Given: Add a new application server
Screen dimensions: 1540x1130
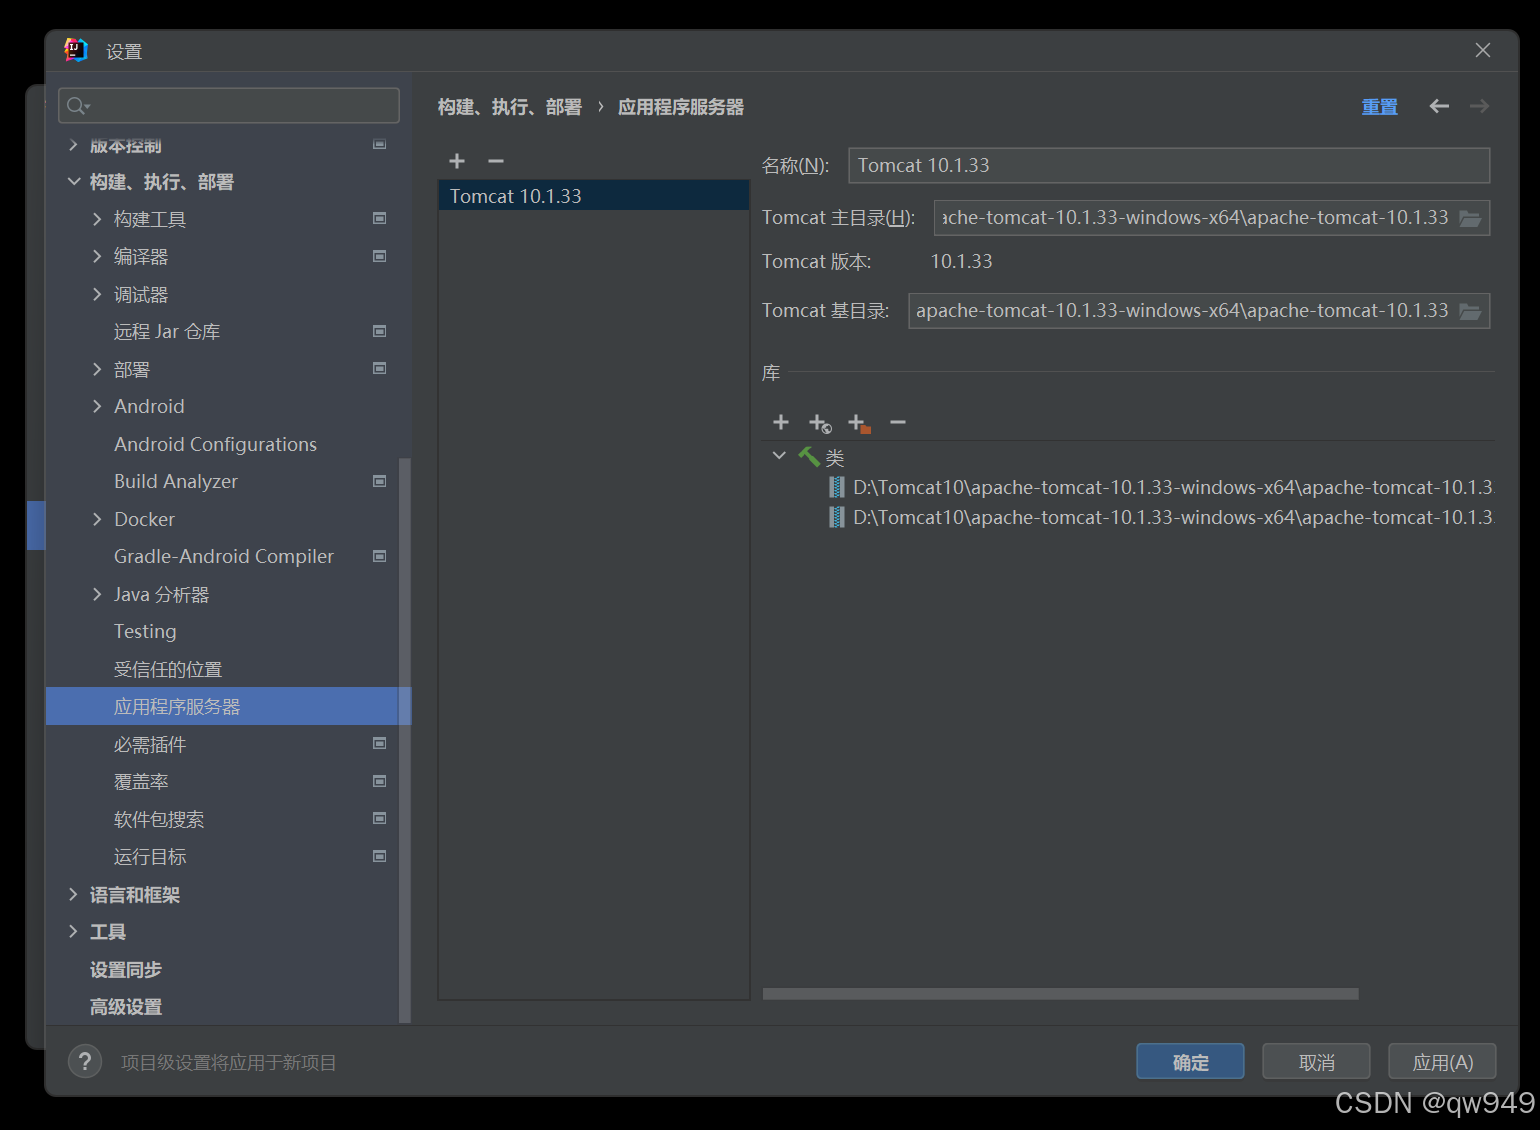Looking at the screenshot, I should (457, 161).
